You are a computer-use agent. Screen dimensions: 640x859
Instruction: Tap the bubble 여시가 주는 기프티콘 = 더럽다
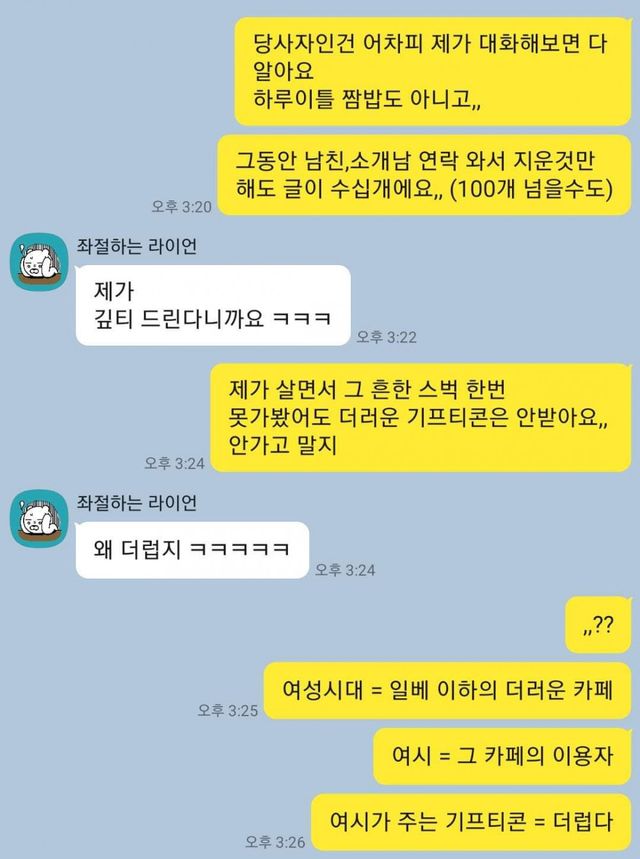tap(471, 822)
